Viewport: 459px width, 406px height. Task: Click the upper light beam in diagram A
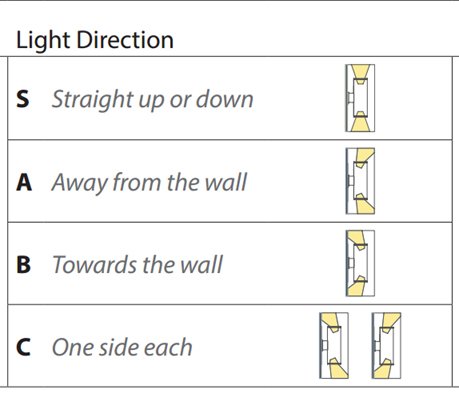pyautogui.click(x=365, y=155)
